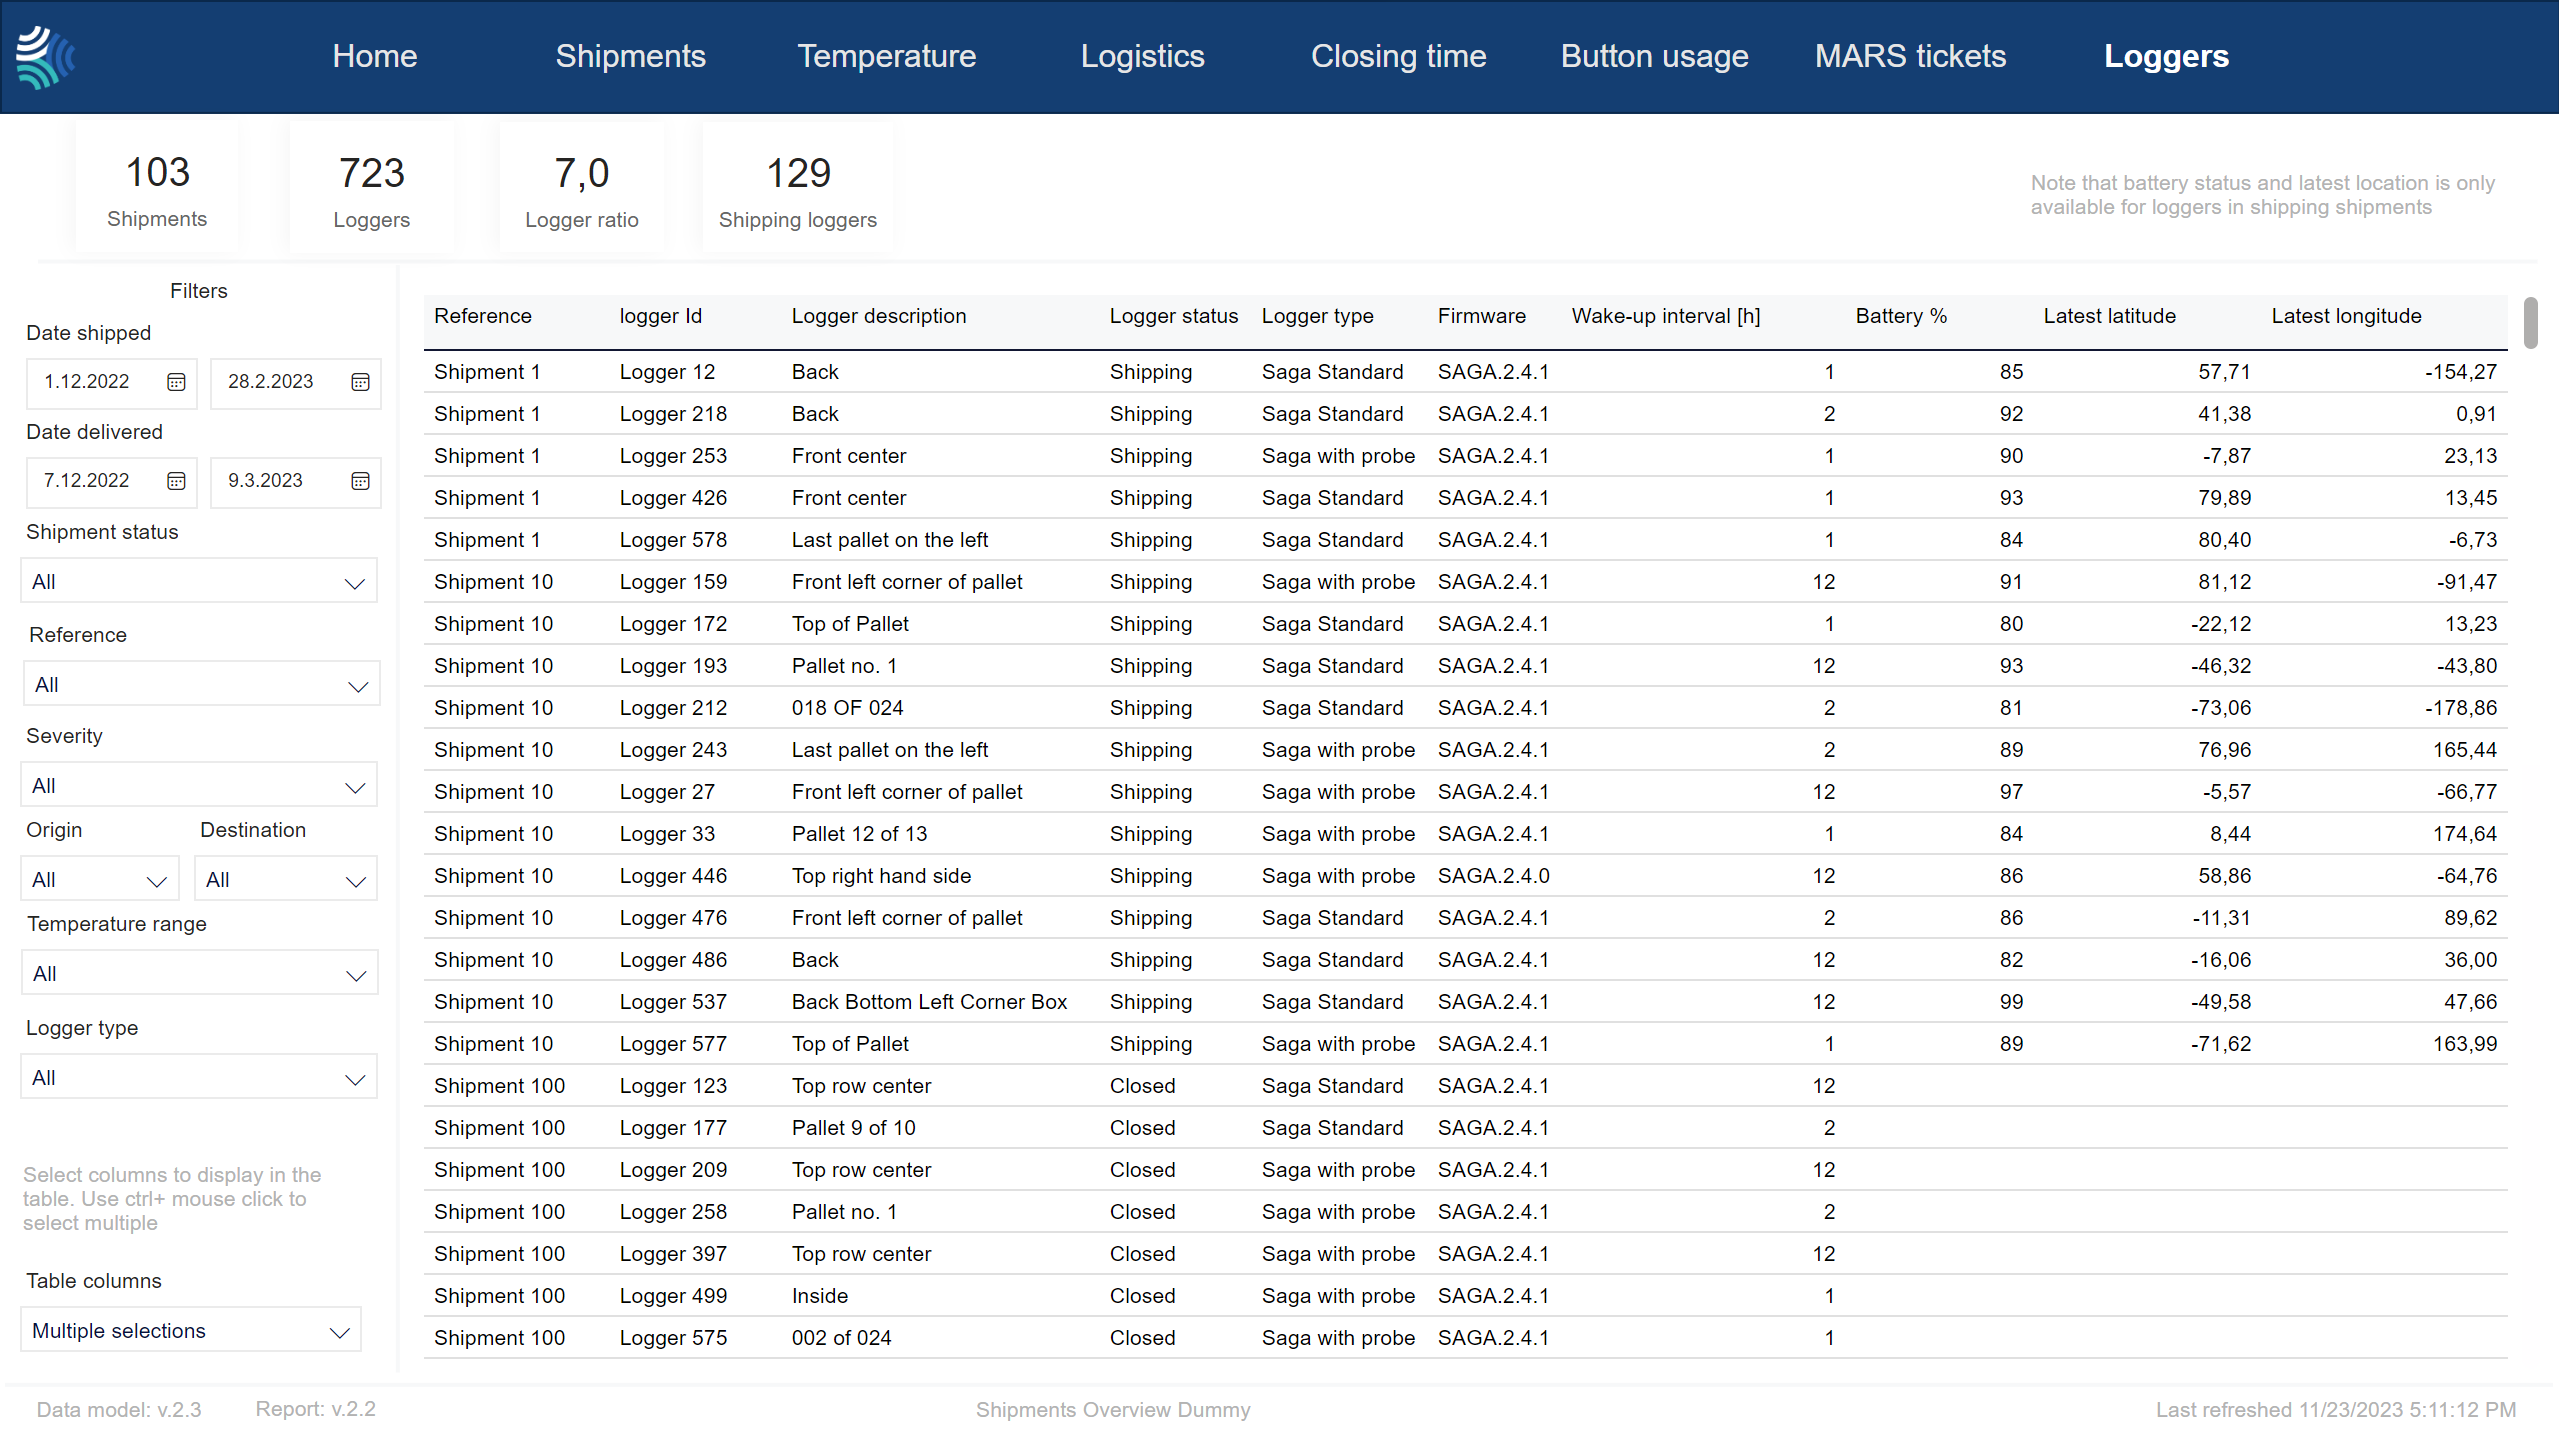Viewport: 2559px width, 1440px height.
Task: Expand the Temperature range dropdown
Action: pos(200,973)
